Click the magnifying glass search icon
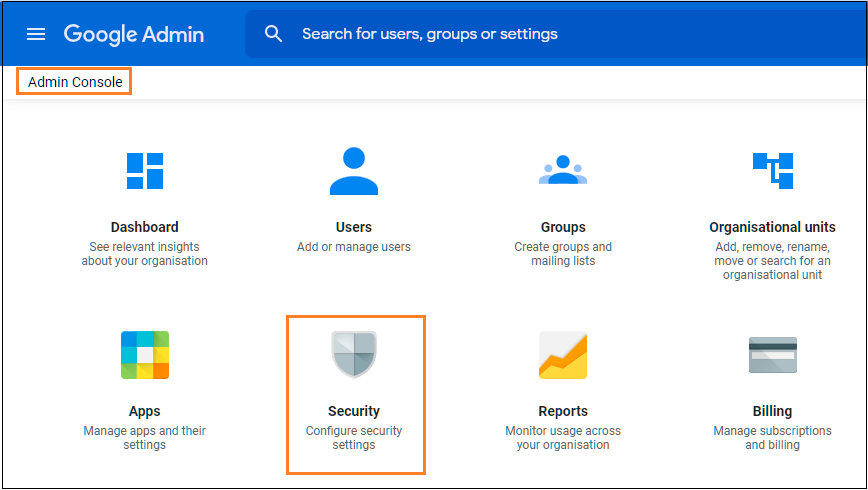Screen dimensions: 868x490 273,34
